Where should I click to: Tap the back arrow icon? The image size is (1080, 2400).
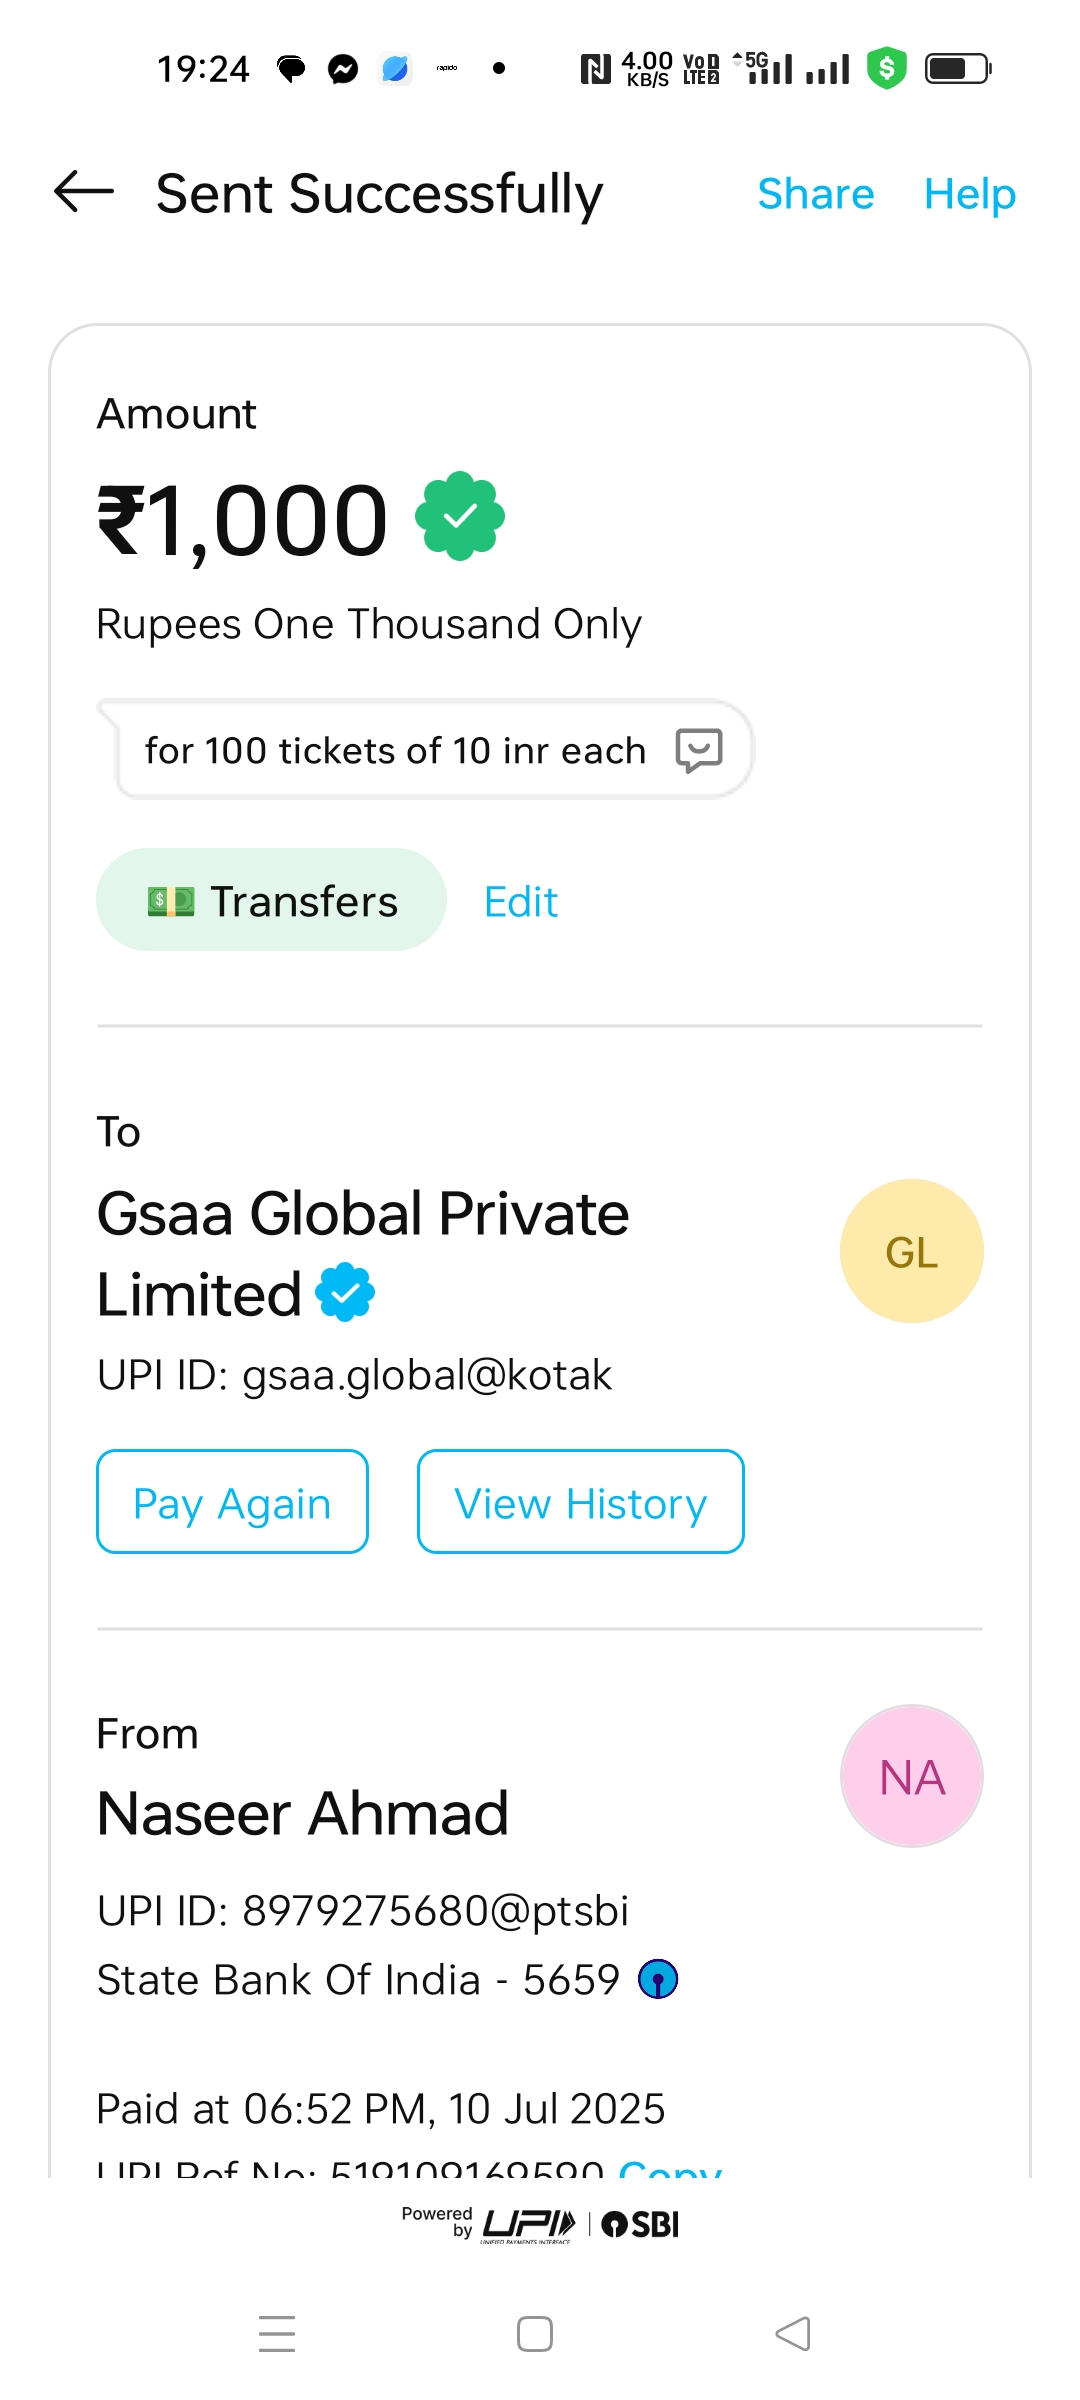(x=84, y=192)
